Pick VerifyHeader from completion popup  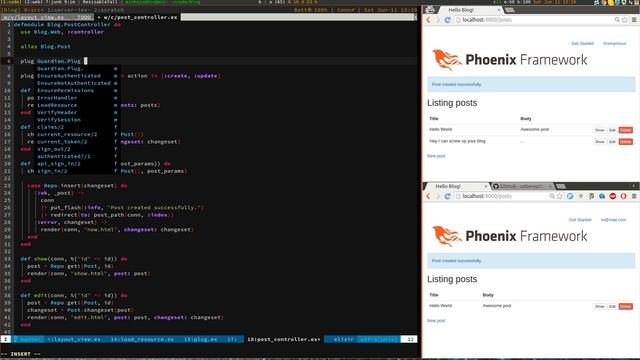click(x=77, y=112)
